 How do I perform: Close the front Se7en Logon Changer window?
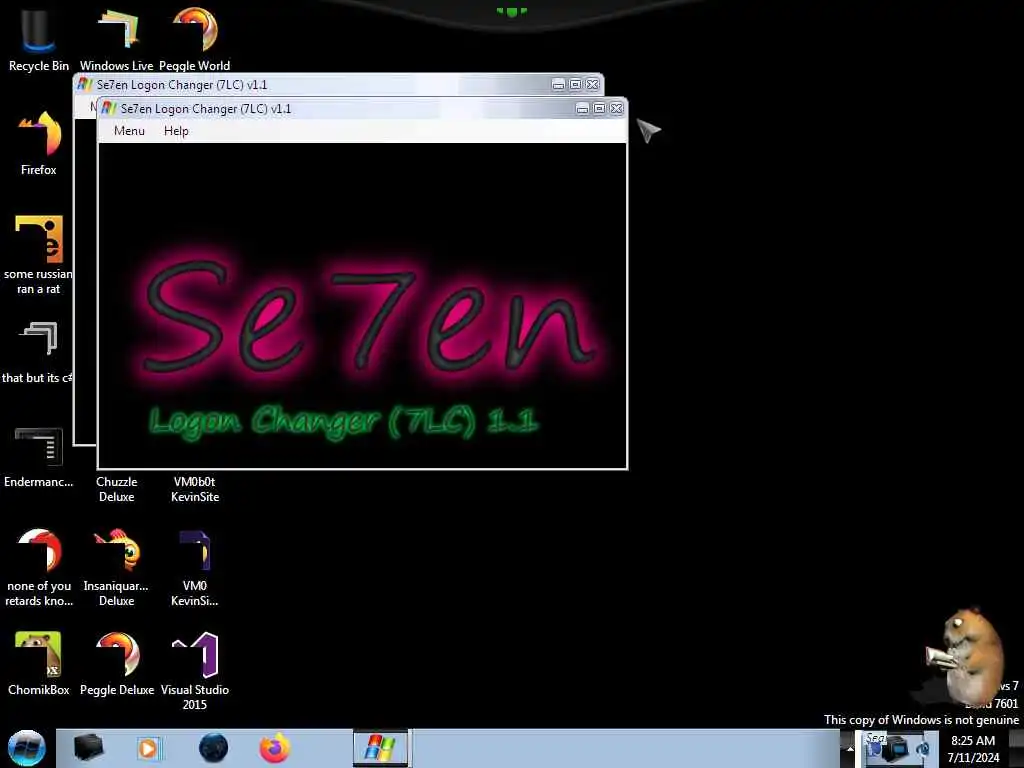point(616,108)
